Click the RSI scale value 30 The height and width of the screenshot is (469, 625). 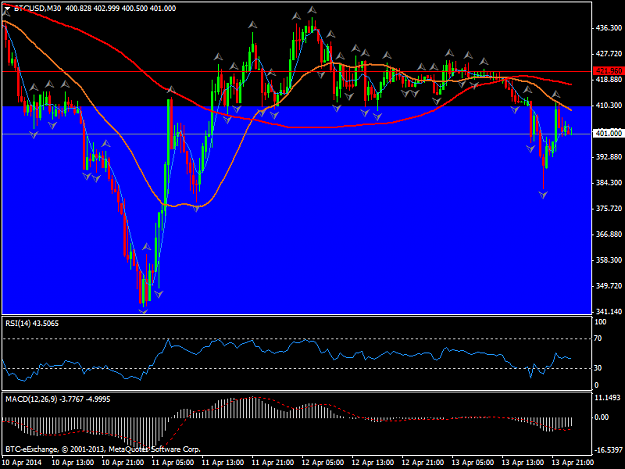pos(598,368)
